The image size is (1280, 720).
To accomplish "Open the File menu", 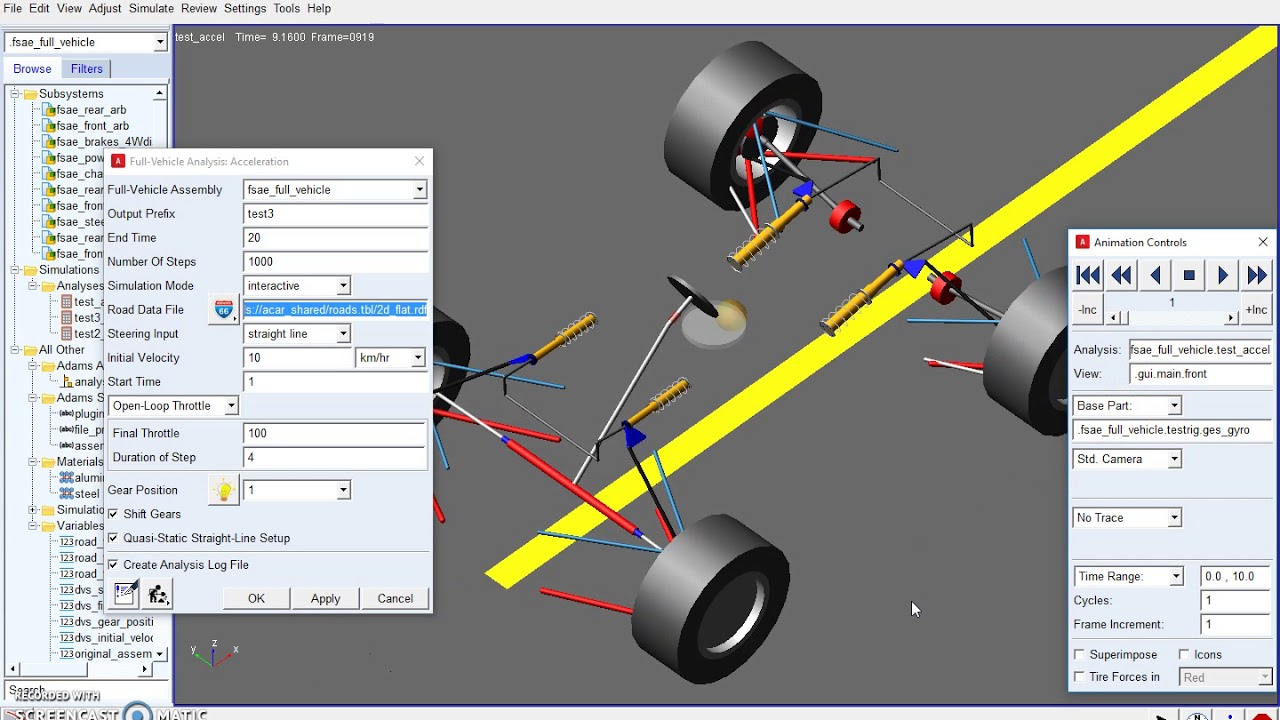I will coord(12,8).
